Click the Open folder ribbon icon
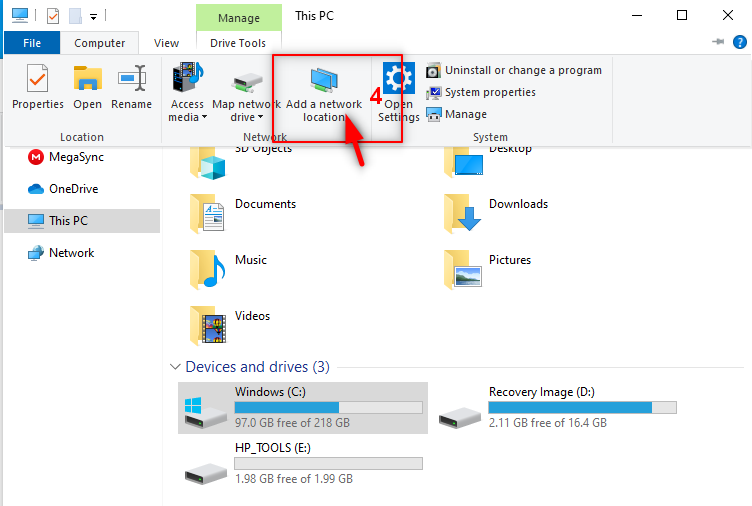The height and width of the screenshot is (506, 752). (x=87, y=78)
